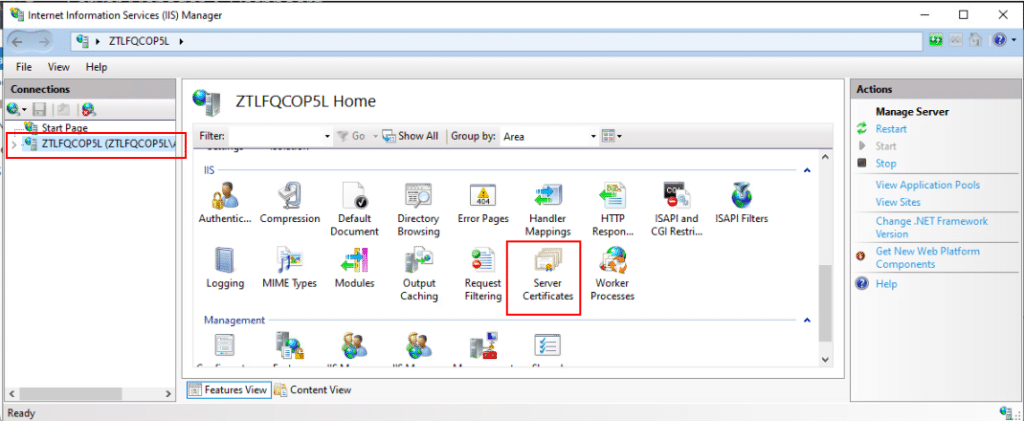Click the features pane scroll down arrow
The image size is (1024, 421).
pos(825,360)
